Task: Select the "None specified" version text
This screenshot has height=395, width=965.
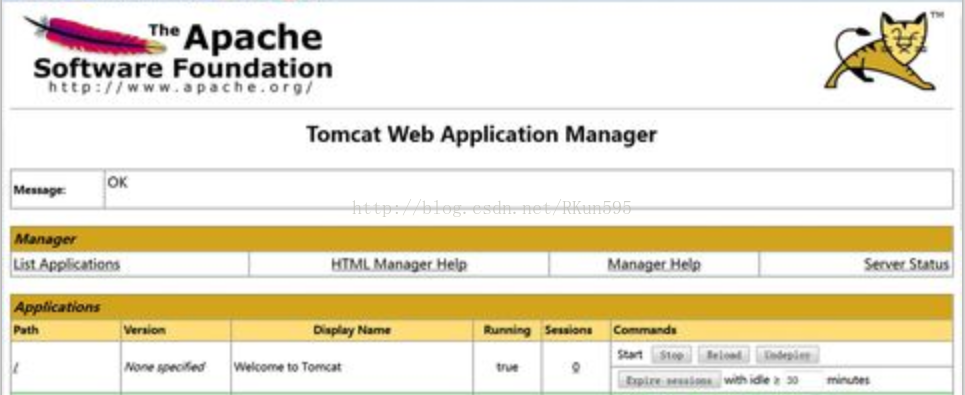Action: coord(164,367)
